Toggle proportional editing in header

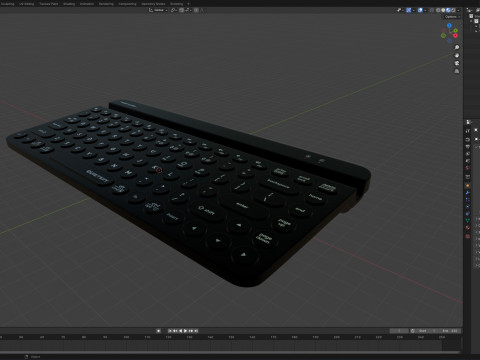(196, 10)
